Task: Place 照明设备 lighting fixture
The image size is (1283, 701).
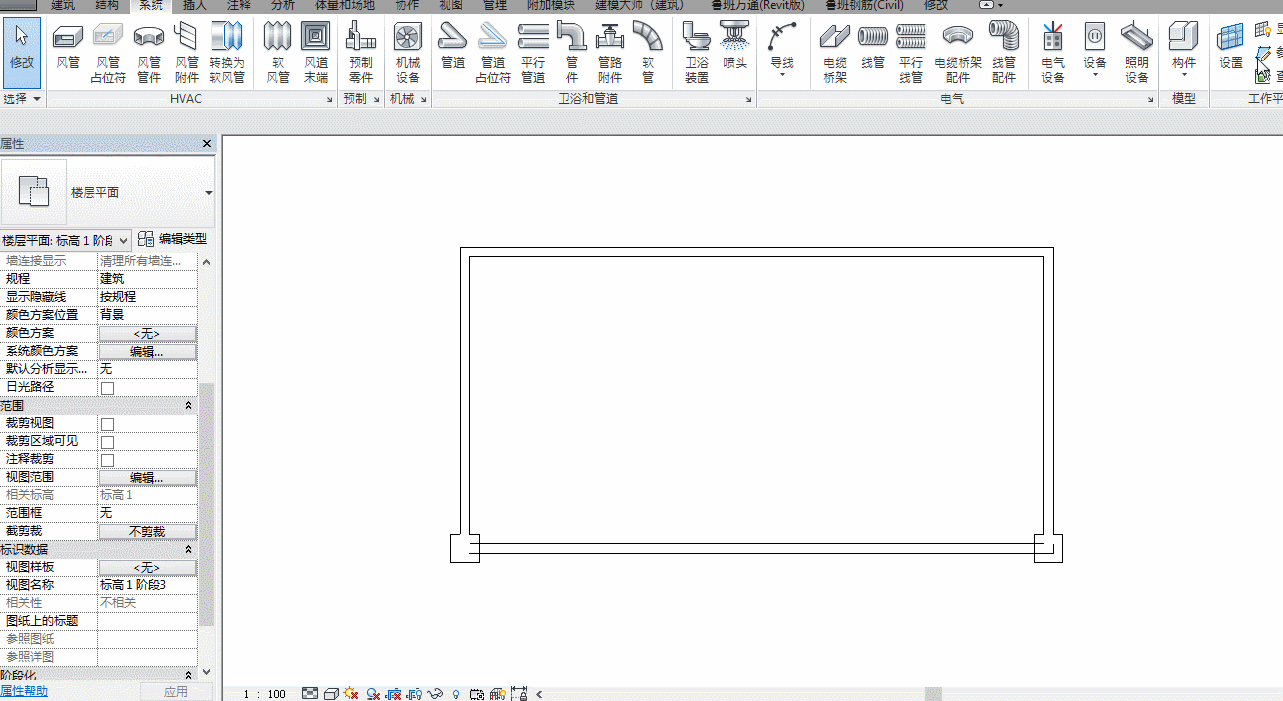Action: pos(1137,51)
